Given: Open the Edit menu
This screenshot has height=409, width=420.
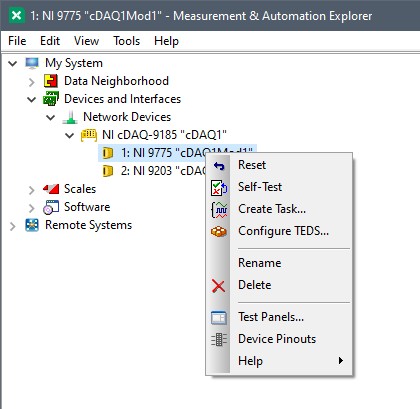Looking at the screenshot, I should pyautogui.click(x=50, y=41).
